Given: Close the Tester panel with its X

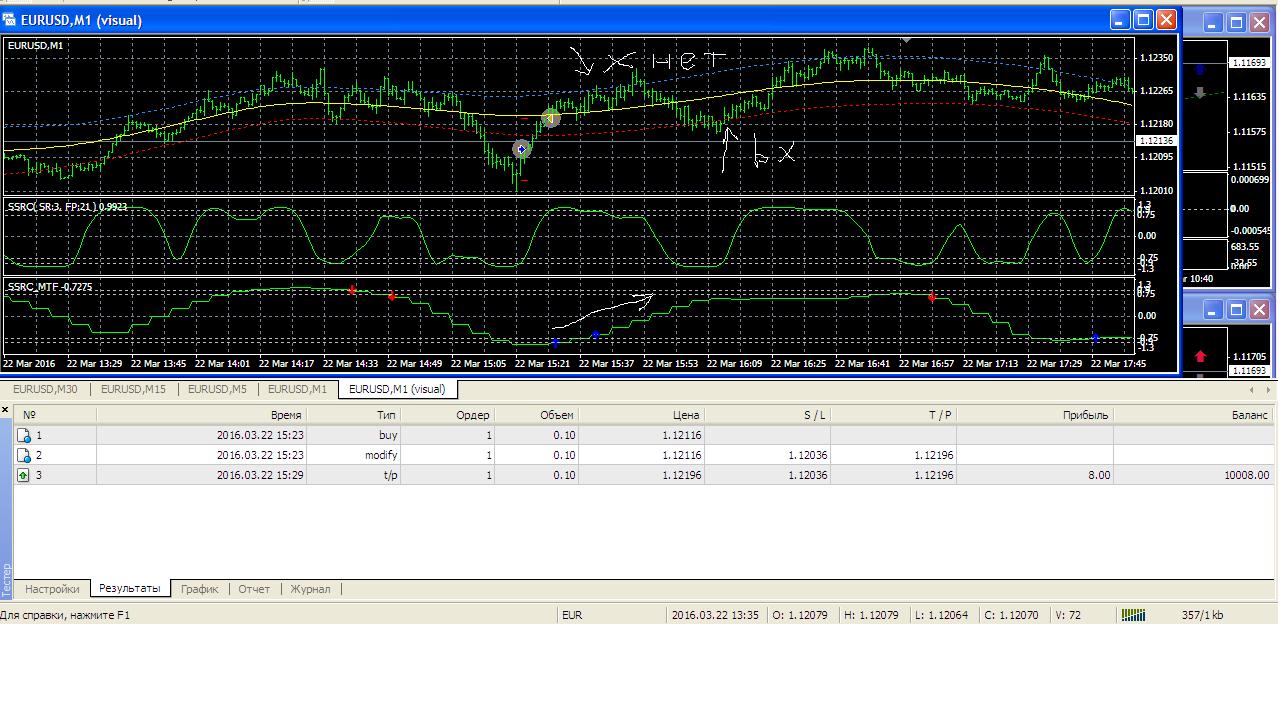Looking at the screenshot, I should point(5,410).
